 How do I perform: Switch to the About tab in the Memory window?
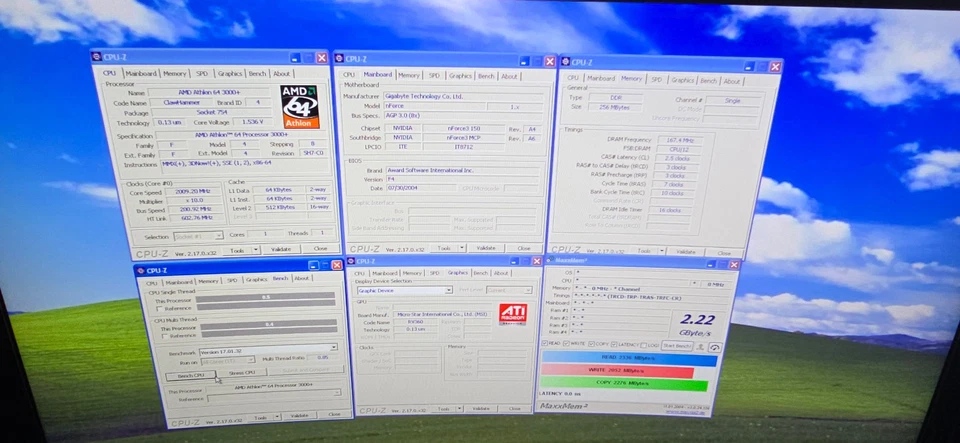click(732, 81)
